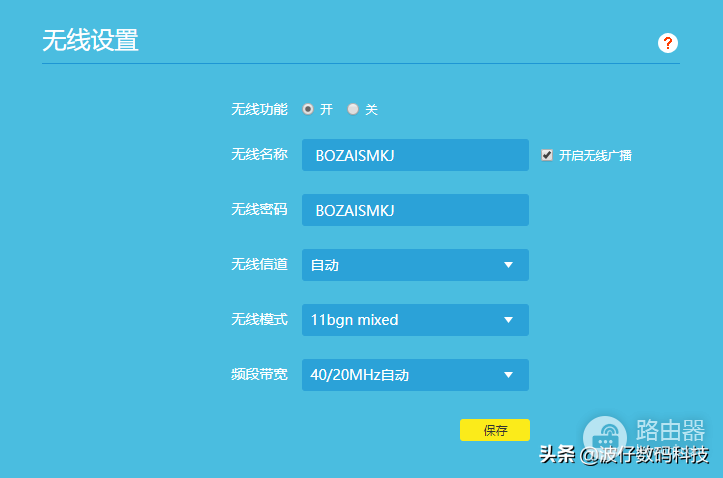Focus the 无线密码 input field
This screenshot has height=478, width=723.
coord(415,210)
